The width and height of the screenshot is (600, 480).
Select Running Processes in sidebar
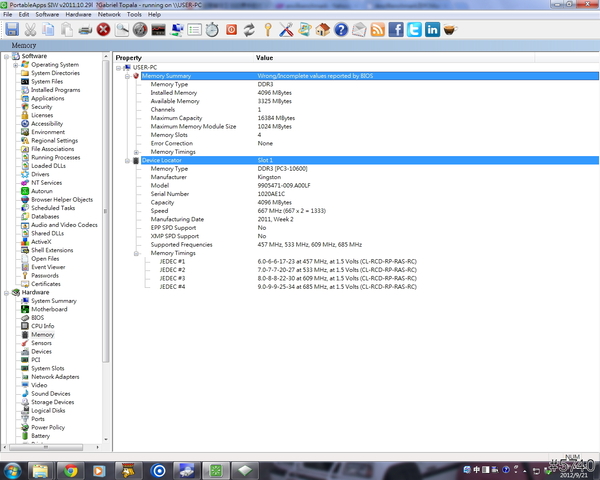(55, 157)
